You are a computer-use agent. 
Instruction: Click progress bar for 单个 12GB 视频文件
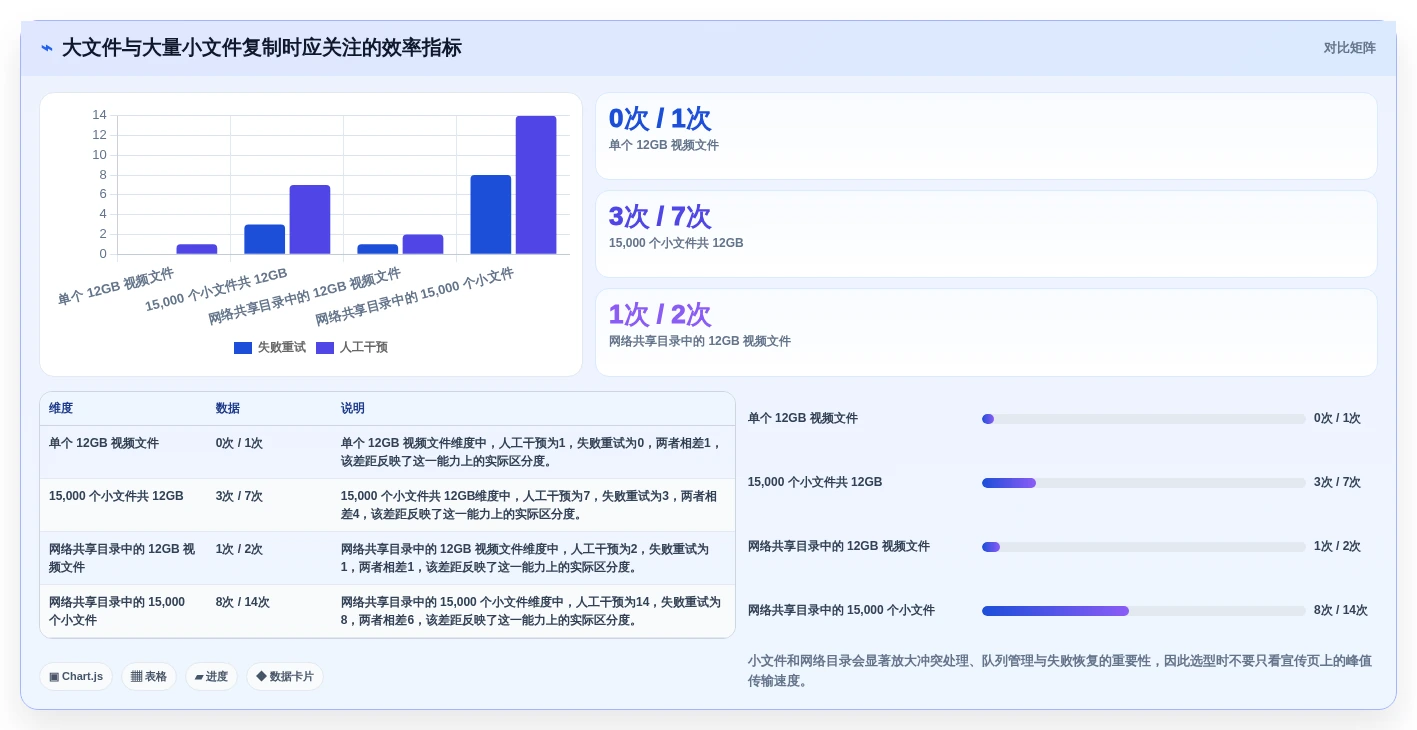(x=1144, y=419)
